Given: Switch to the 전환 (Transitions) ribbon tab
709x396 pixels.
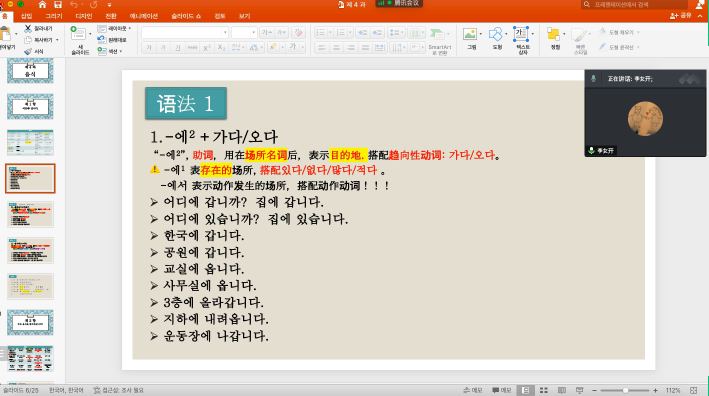Looking at the screenshot, I should coord(111,16).
